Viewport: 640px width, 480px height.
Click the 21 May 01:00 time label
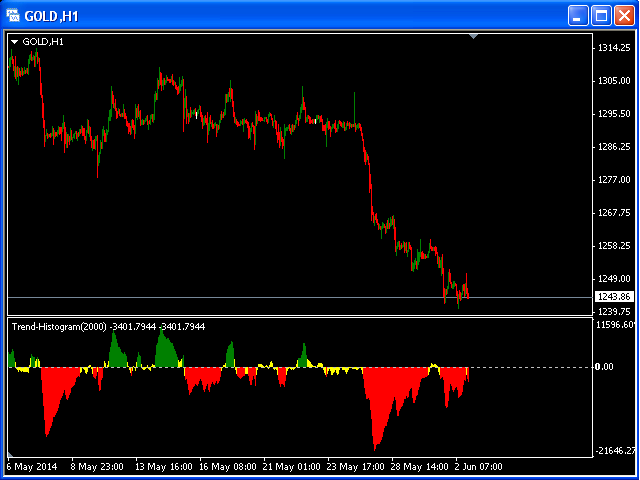(292, 466)
